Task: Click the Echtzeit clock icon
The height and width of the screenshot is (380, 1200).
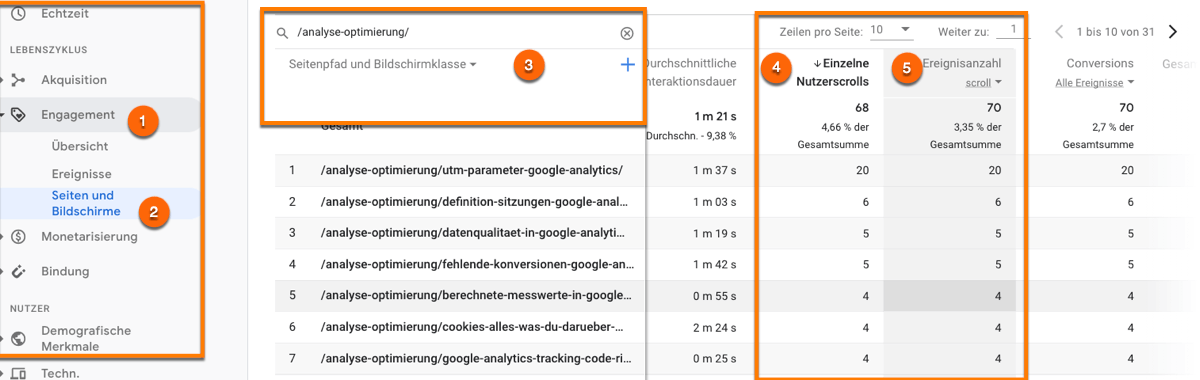Action: [x=18, y=13]
